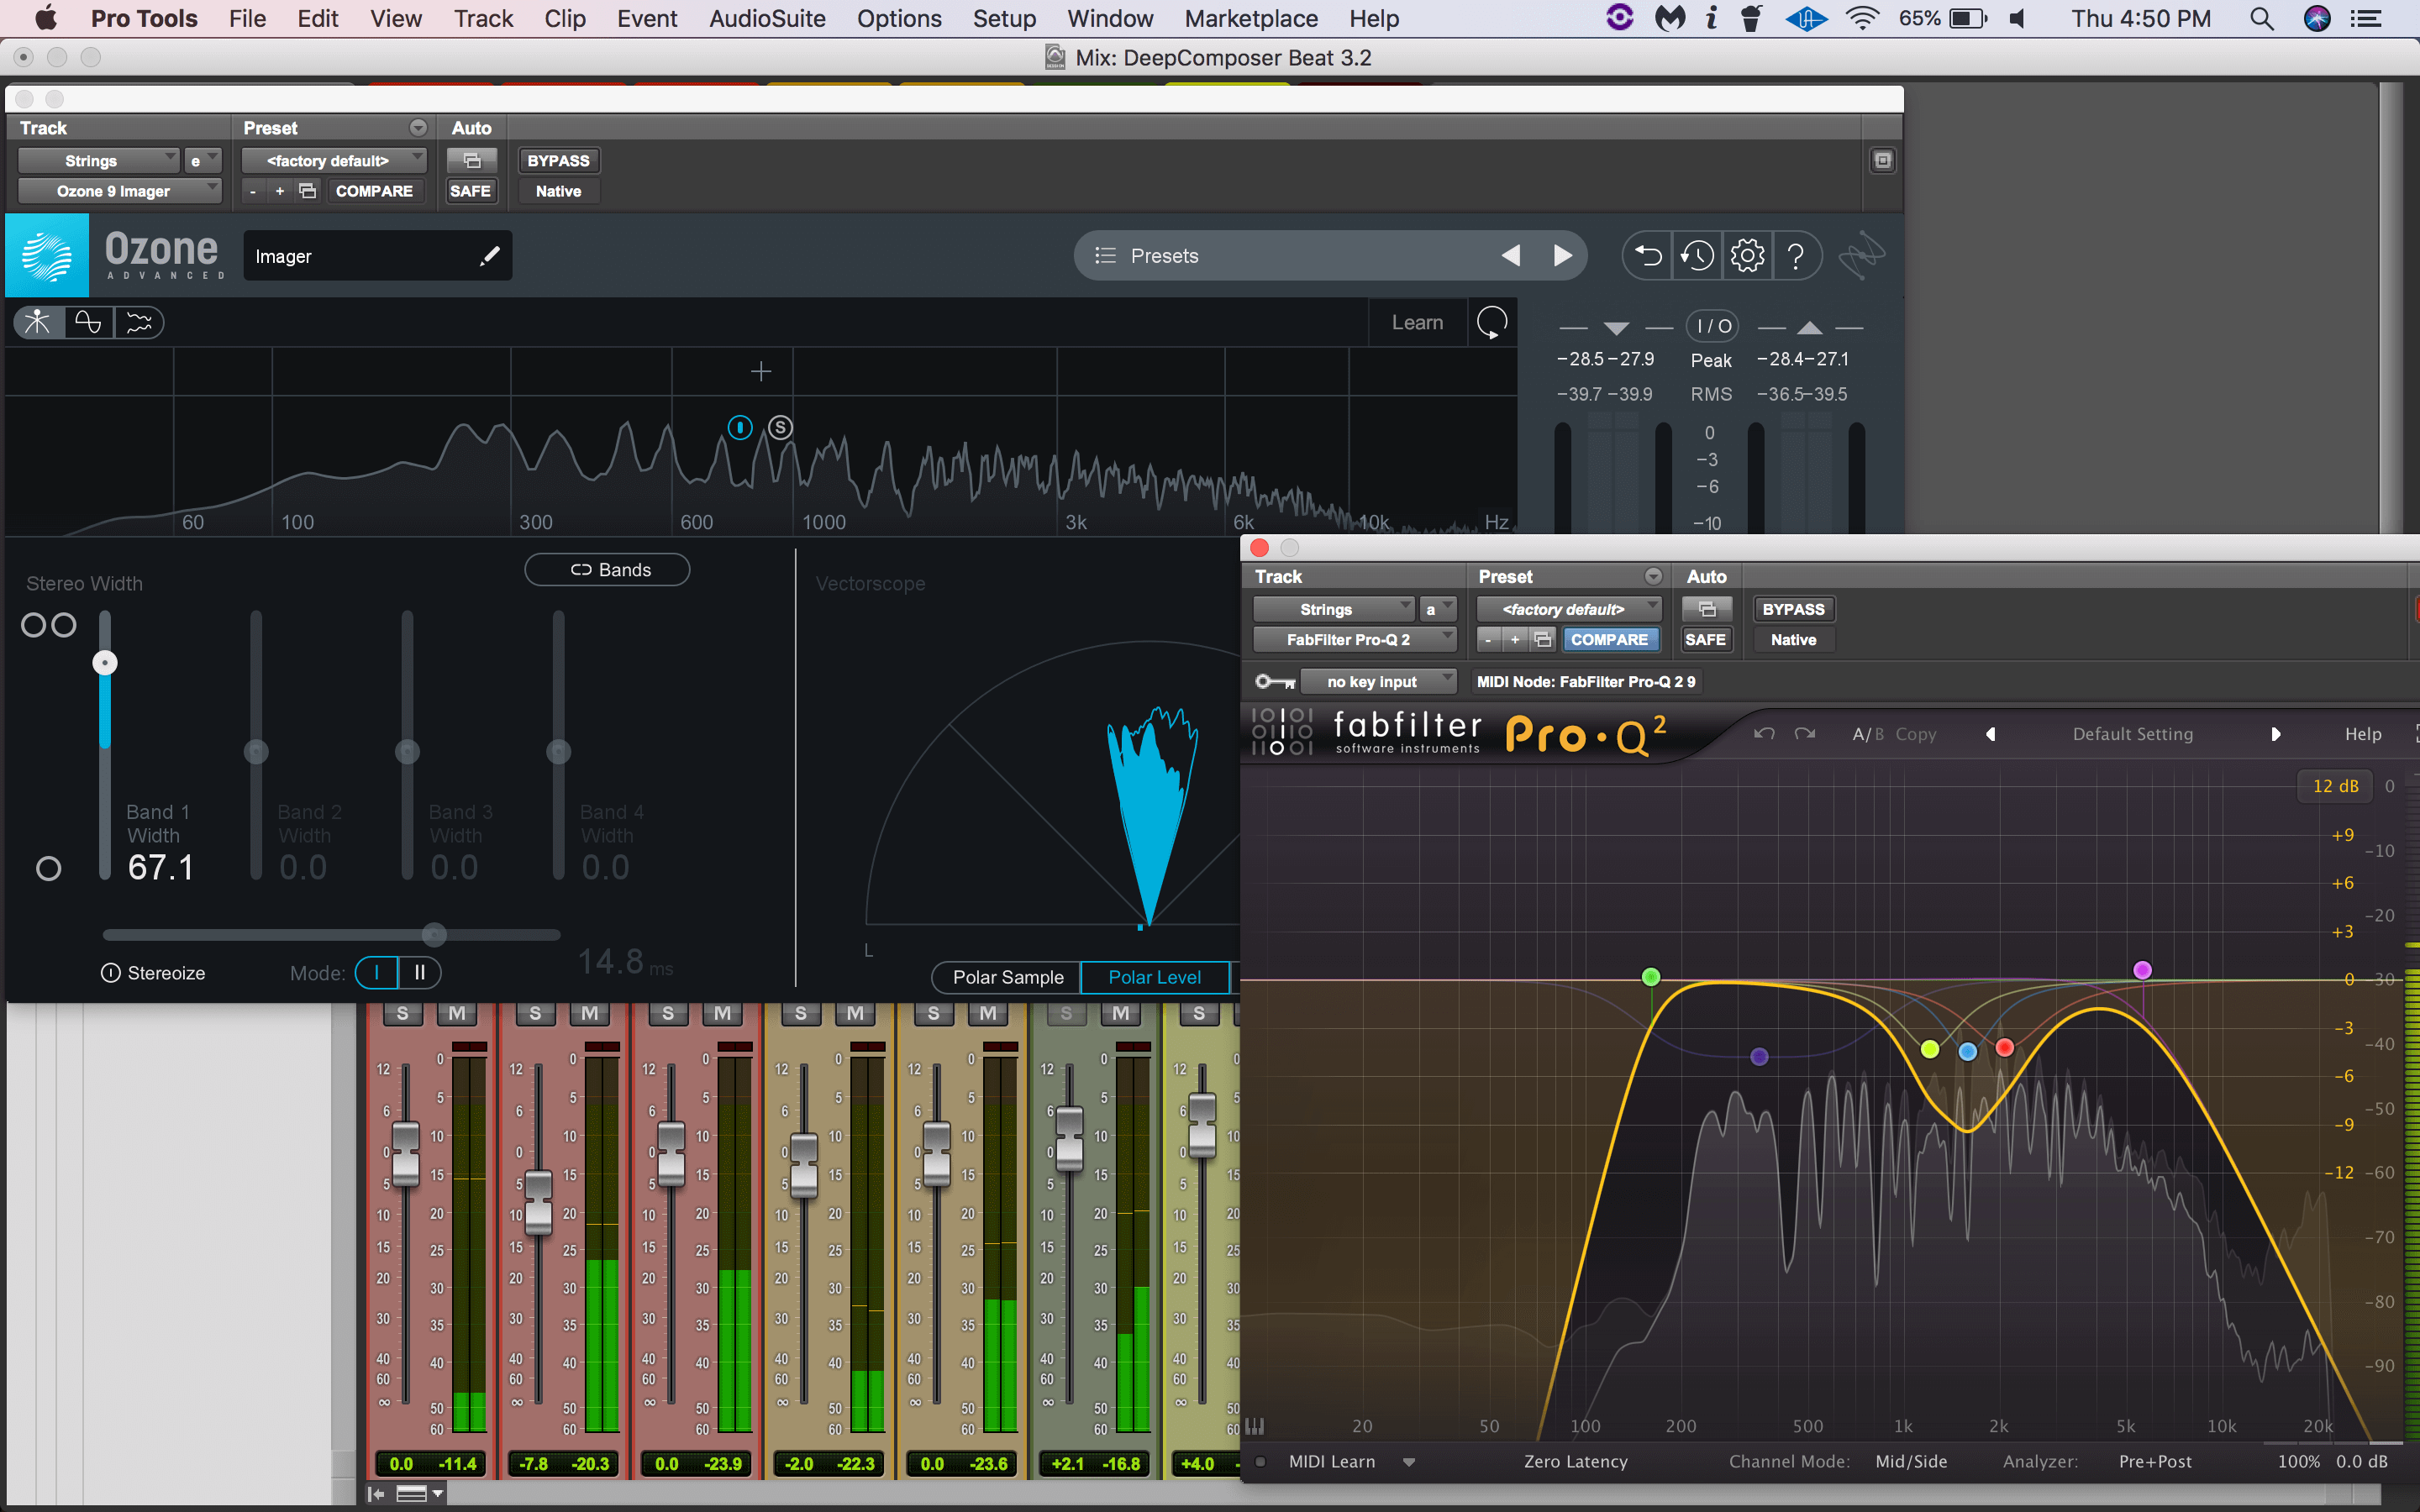Open Ozone 9 Imager plugin selector dropdown

(119, 191)
